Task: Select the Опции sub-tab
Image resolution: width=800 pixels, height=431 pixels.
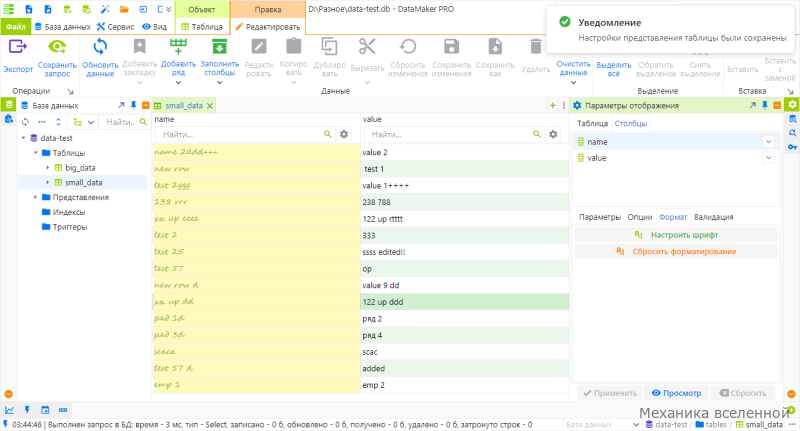Action: (x=640, y=217)
